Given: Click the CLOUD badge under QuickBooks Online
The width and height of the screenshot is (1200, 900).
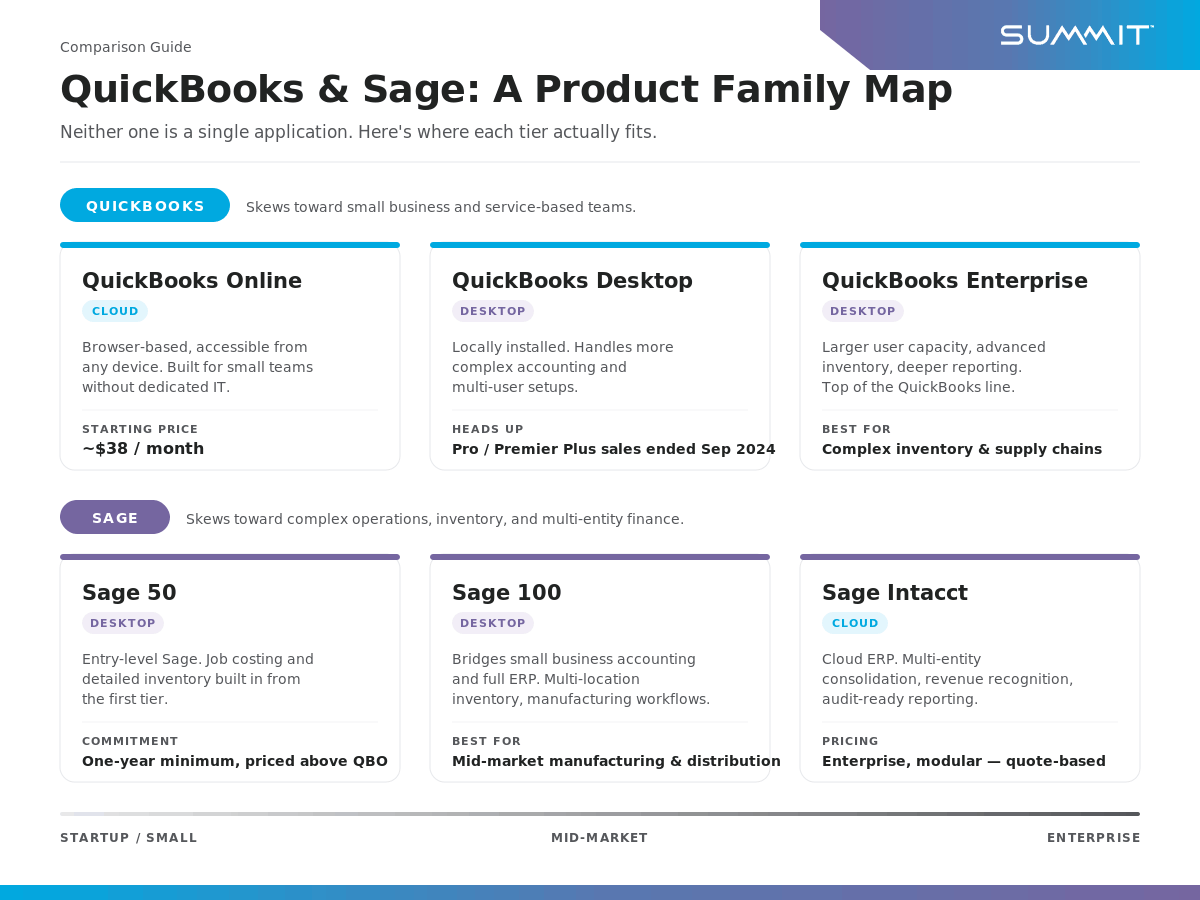Looking at the screenshot, I should click(115, 311).
